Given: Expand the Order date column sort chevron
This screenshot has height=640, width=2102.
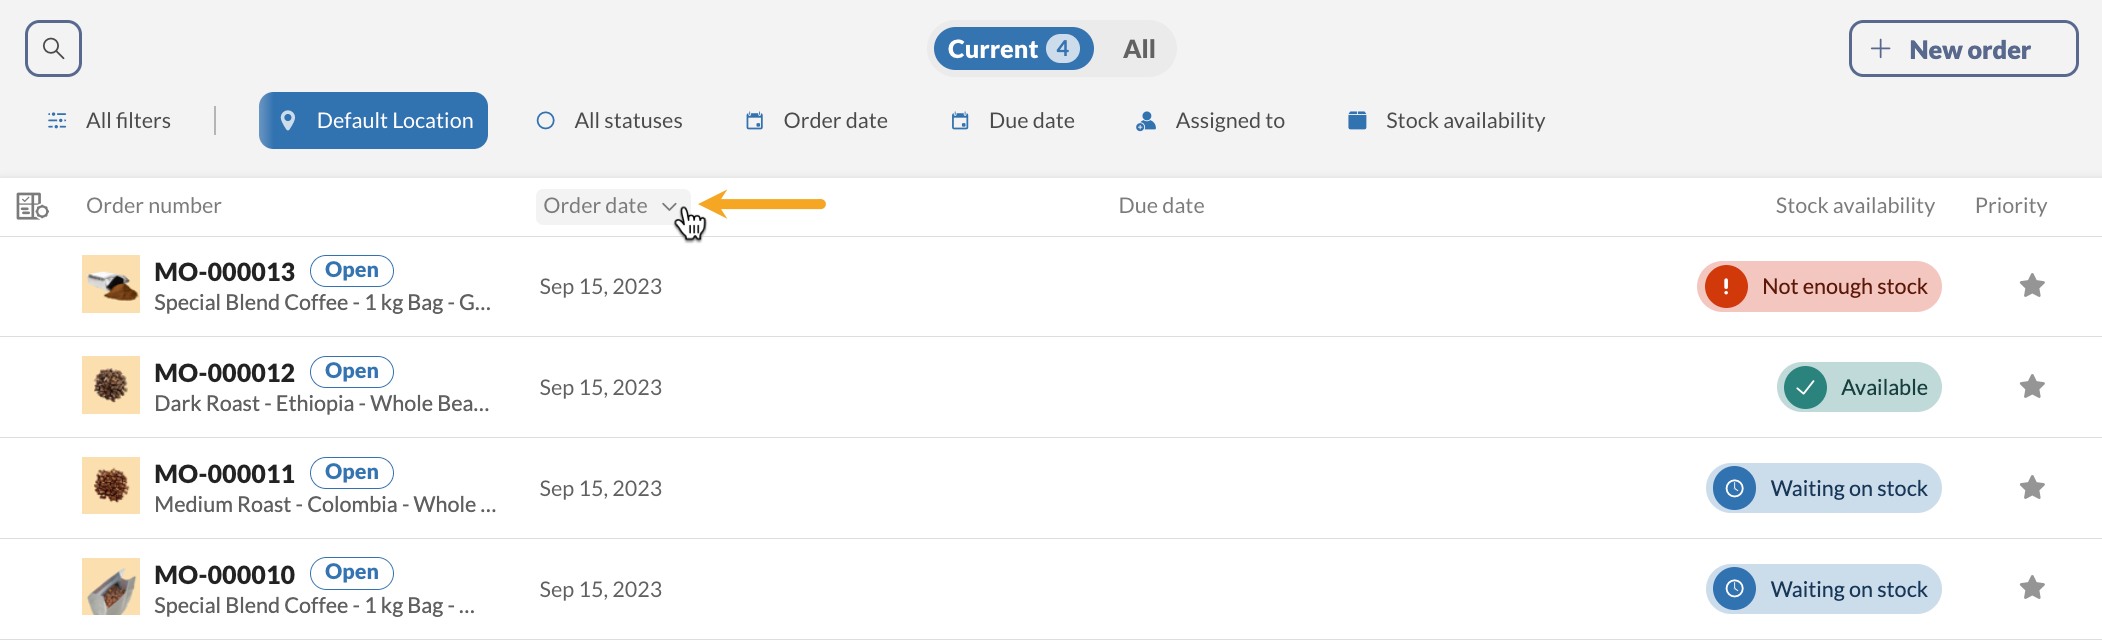Looking at the screenshot, I should pyautogui.click(x=669, y=206).
